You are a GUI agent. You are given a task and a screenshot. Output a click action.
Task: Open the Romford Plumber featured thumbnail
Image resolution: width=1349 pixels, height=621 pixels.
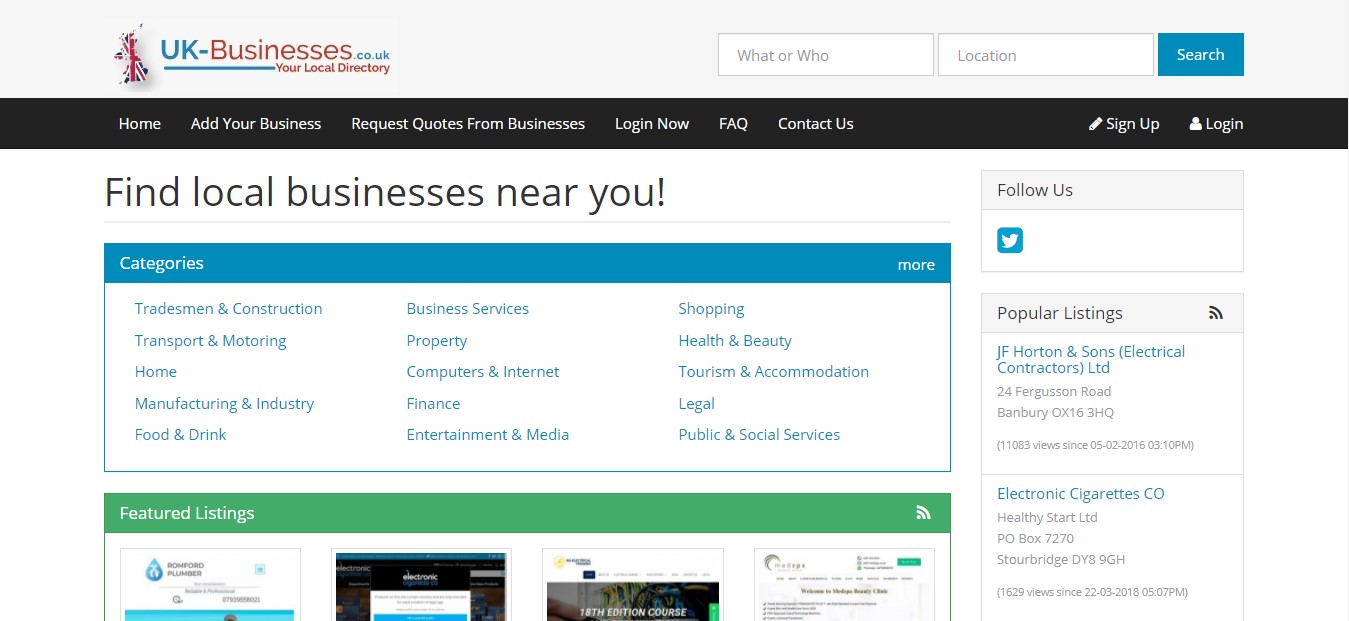coord(210,584)
